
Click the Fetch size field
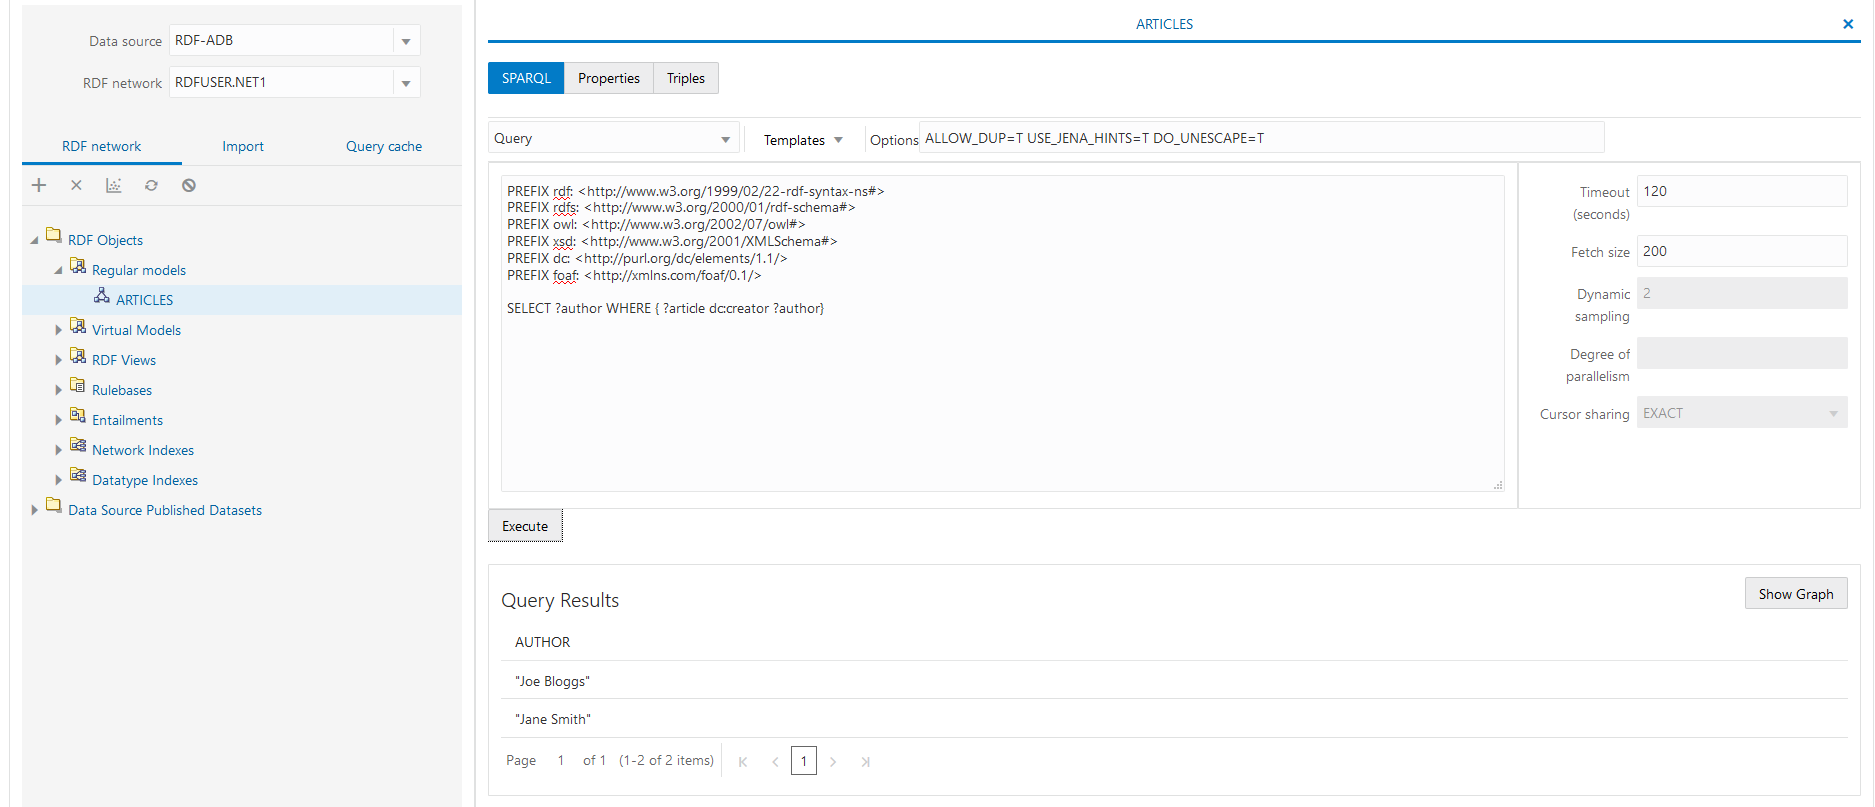1742,251
